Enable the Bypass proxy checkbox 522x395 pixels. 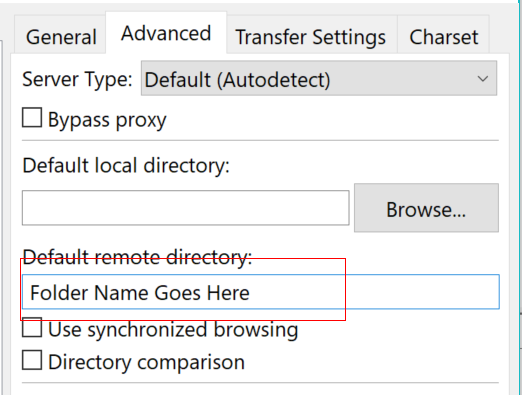(x=32, y=117)
